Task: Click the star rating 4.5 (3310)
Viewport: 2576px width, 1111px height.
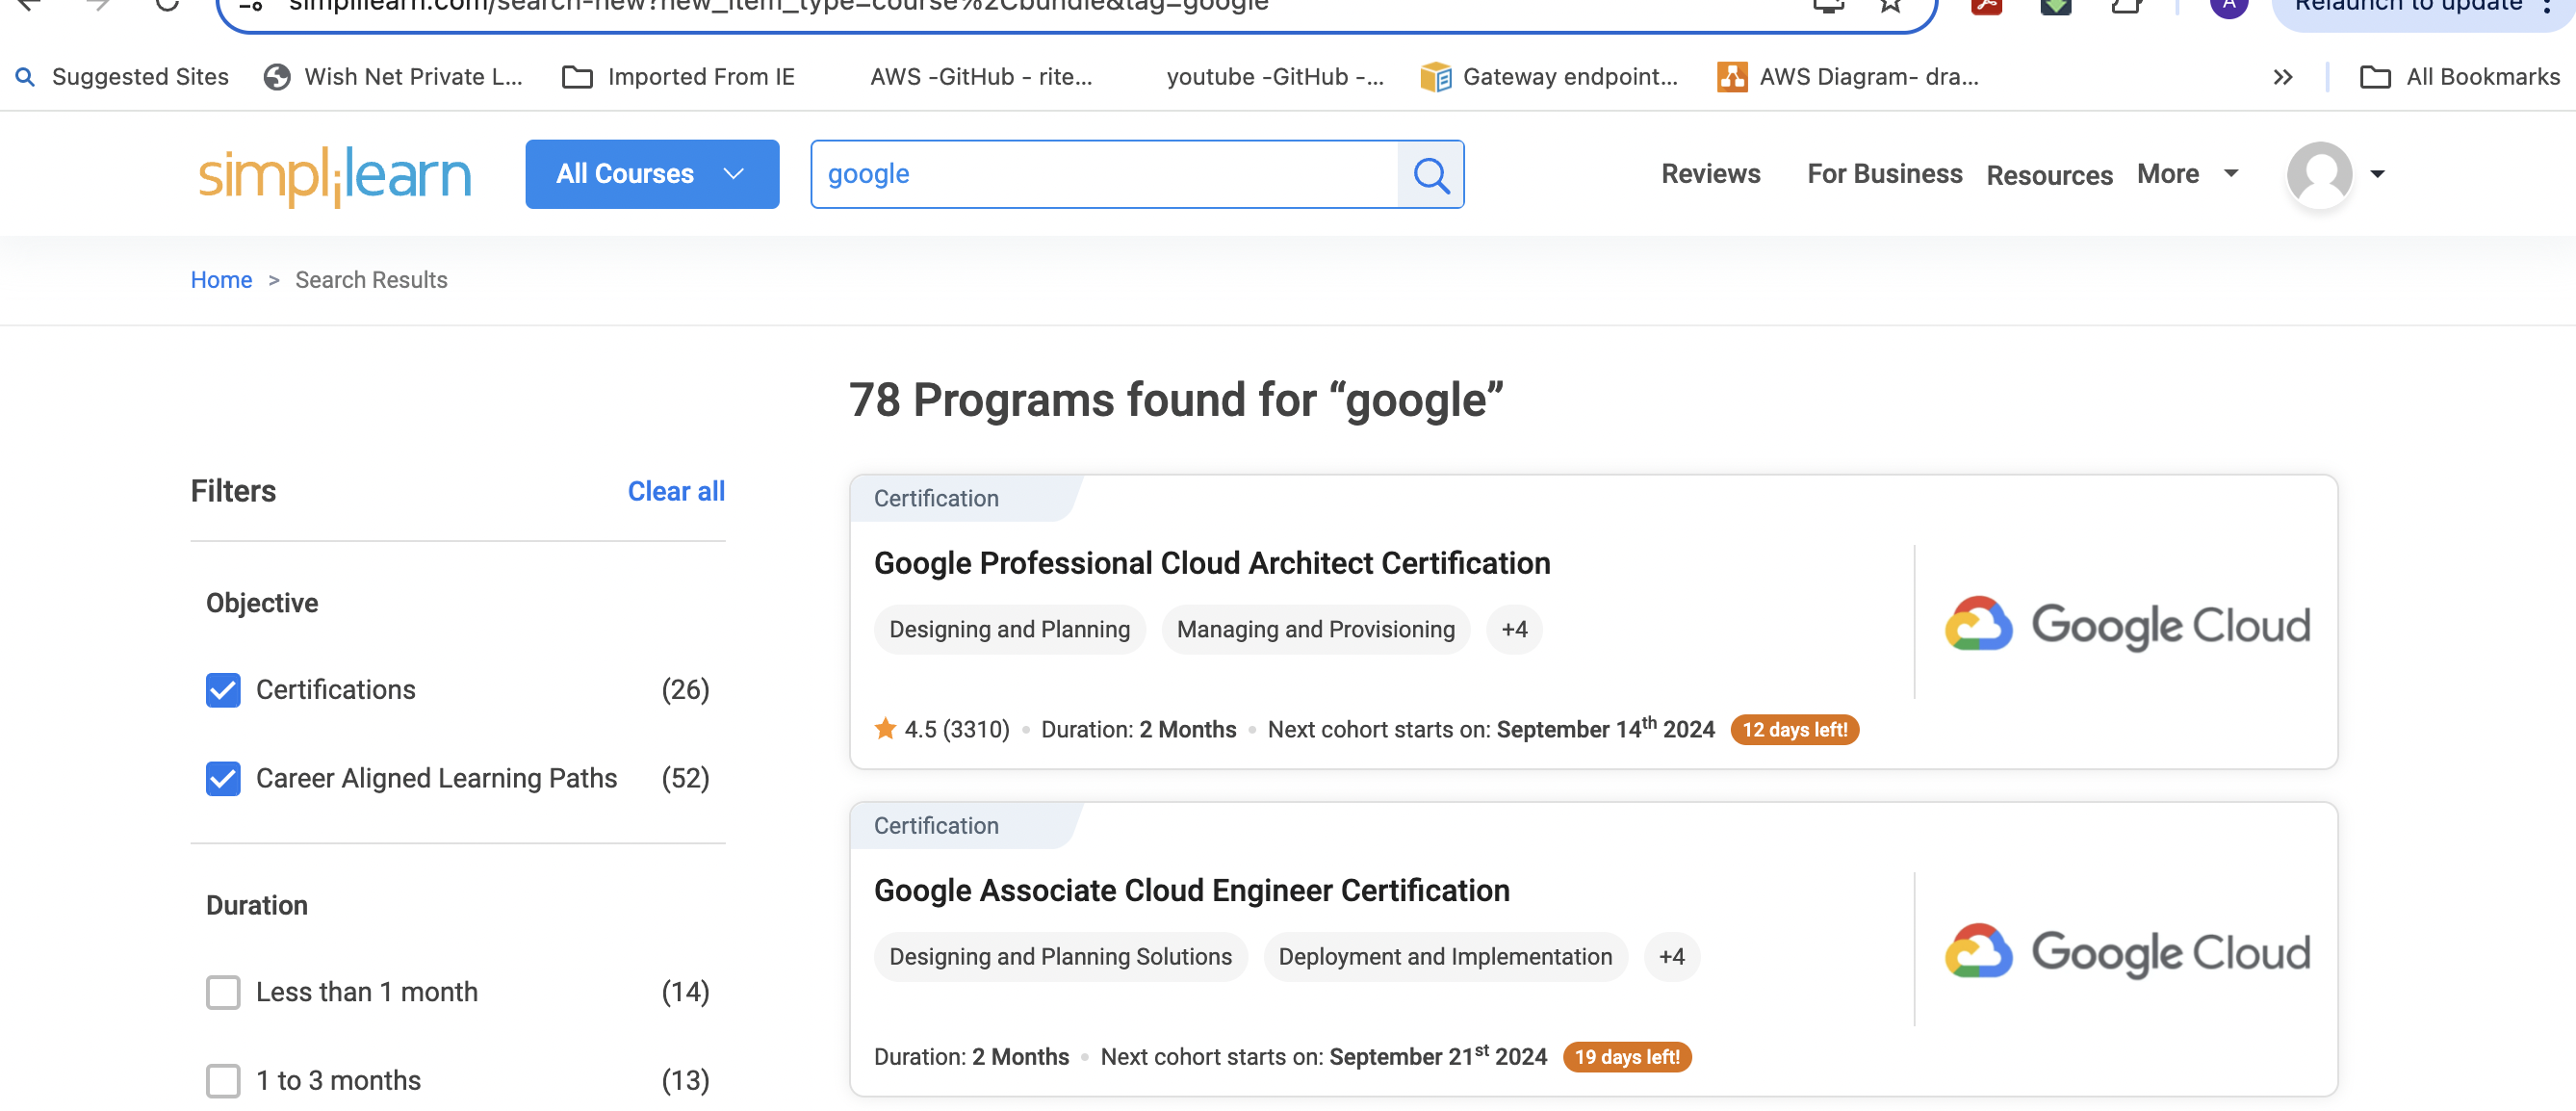Action: point(942,729)
